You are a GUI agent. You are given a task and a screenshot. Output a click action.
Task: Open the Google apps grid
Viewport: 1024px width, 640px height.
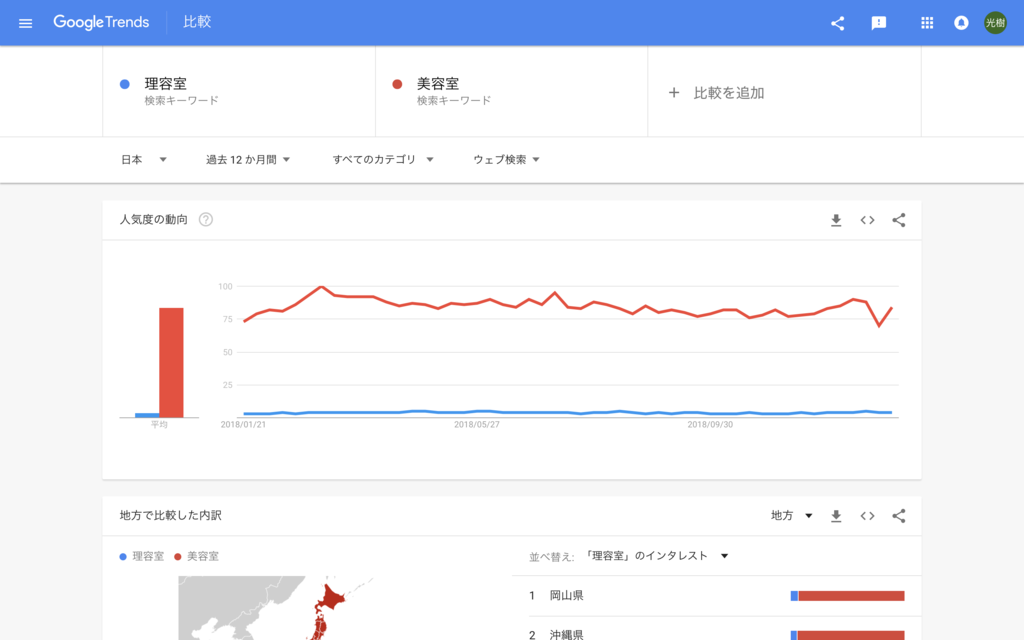click(927, 24)
